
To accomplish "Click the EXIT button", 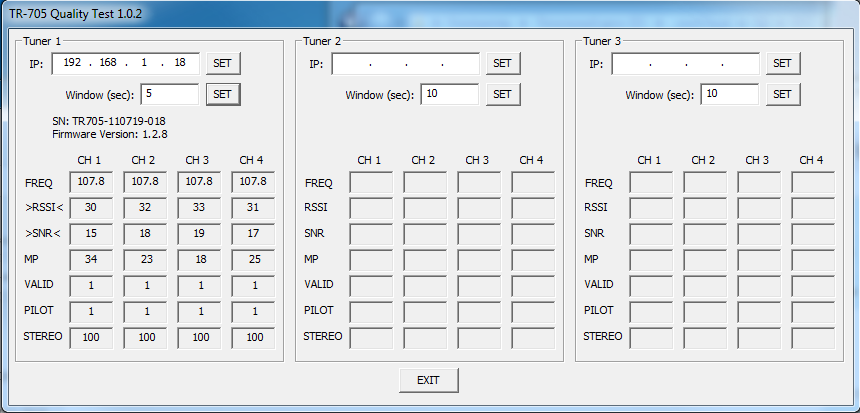I will (x=429, y=380).
